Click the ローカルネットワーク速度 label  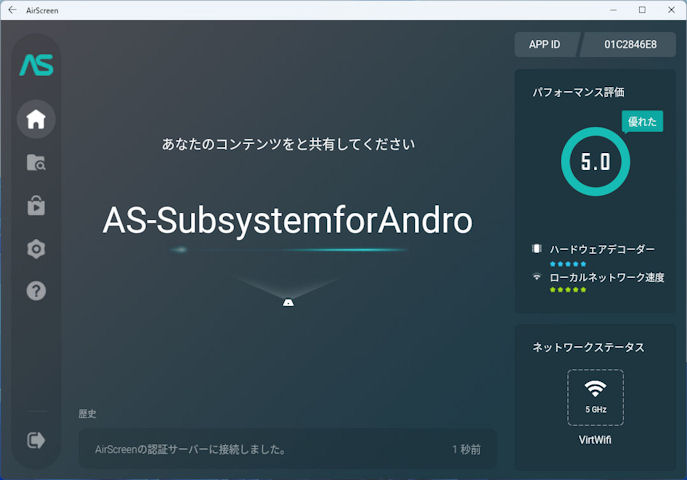point(607,277)
